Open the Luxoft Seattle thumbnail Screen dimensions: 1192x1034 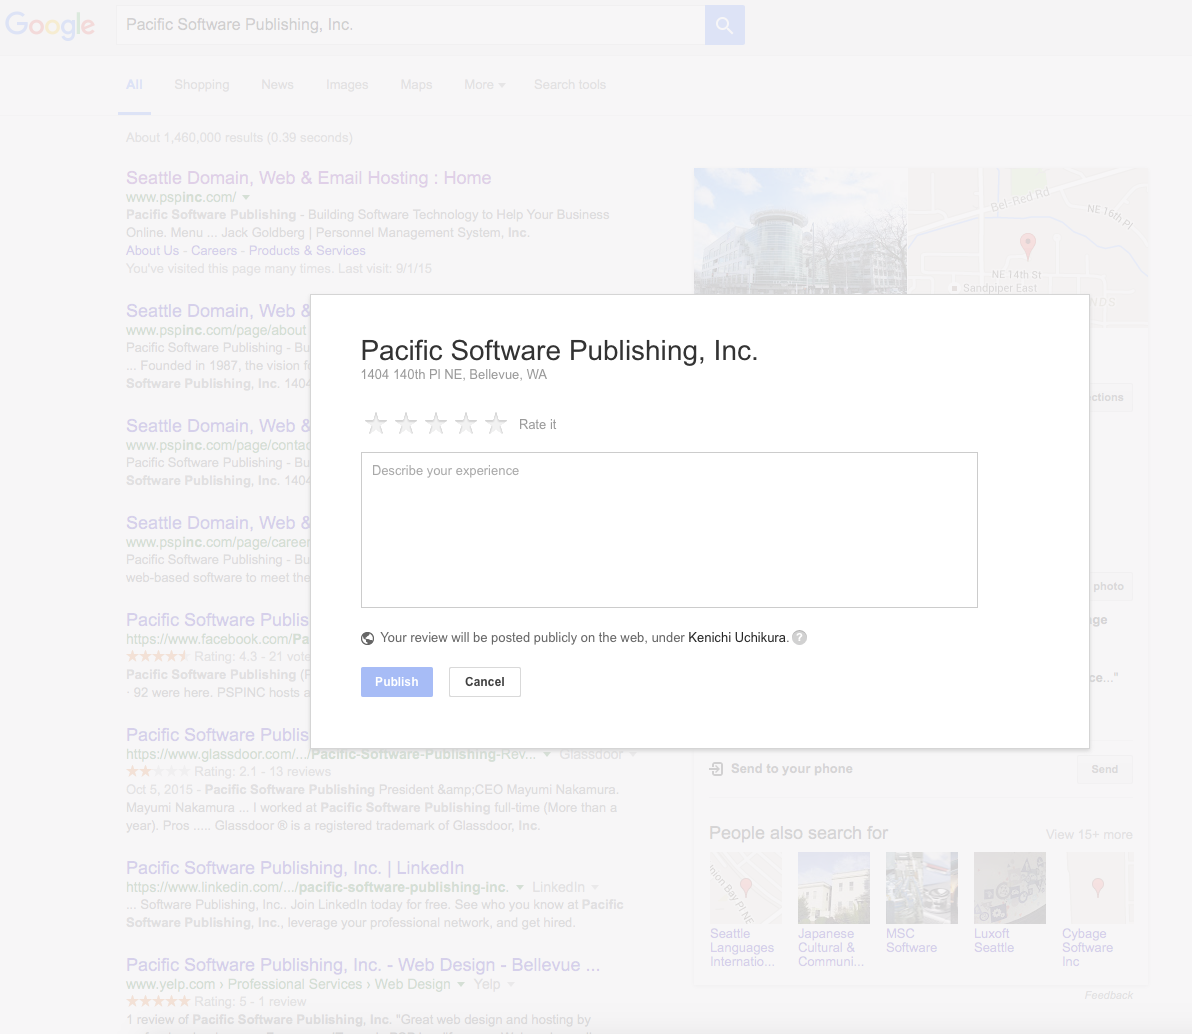click(1010, 887)
